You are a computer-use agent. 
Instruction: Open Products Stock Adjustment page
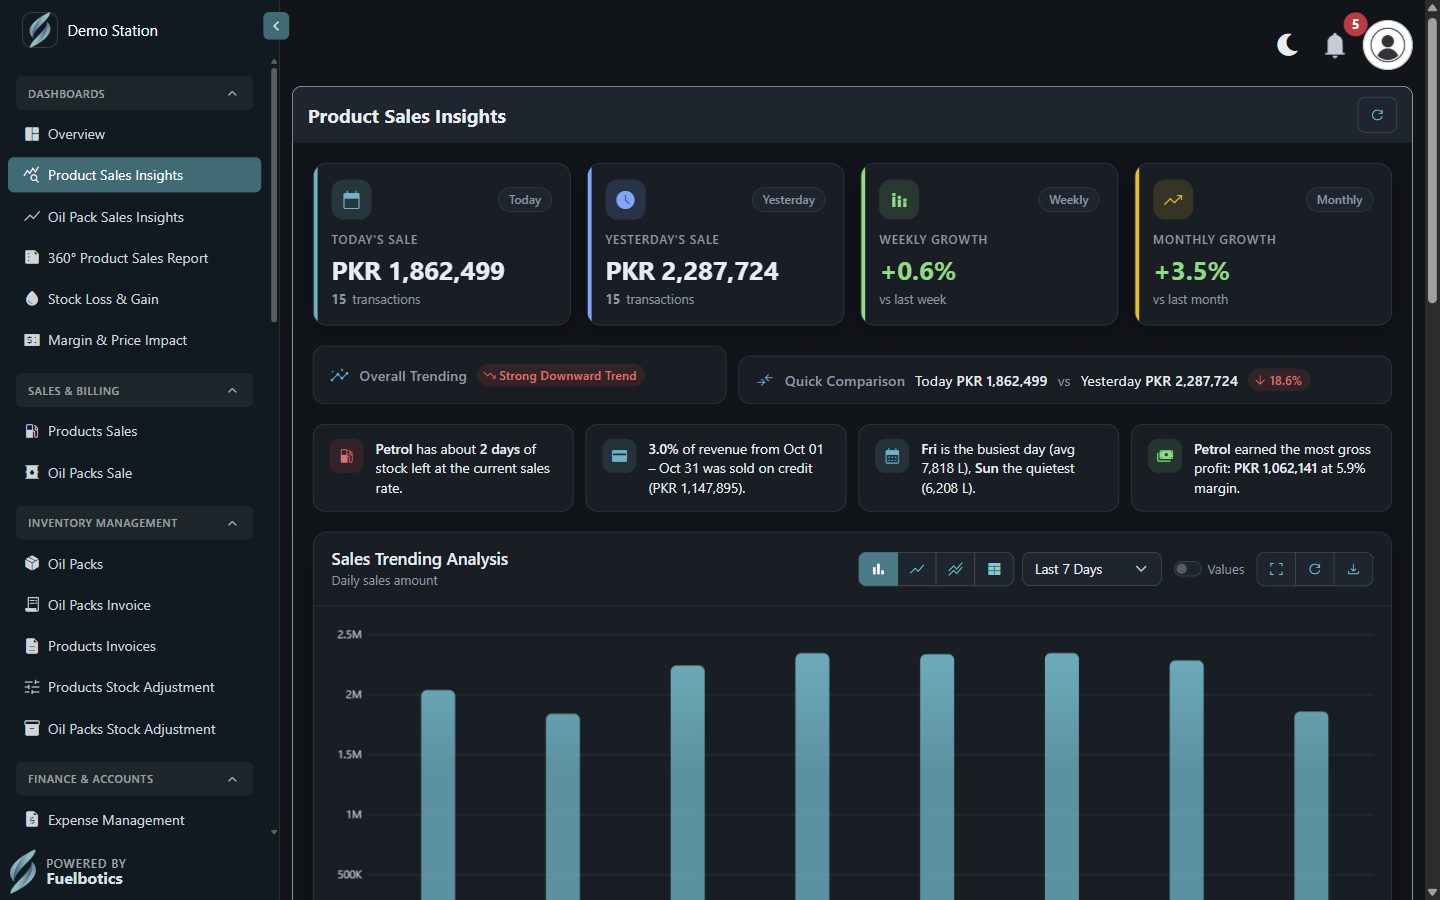134,686
